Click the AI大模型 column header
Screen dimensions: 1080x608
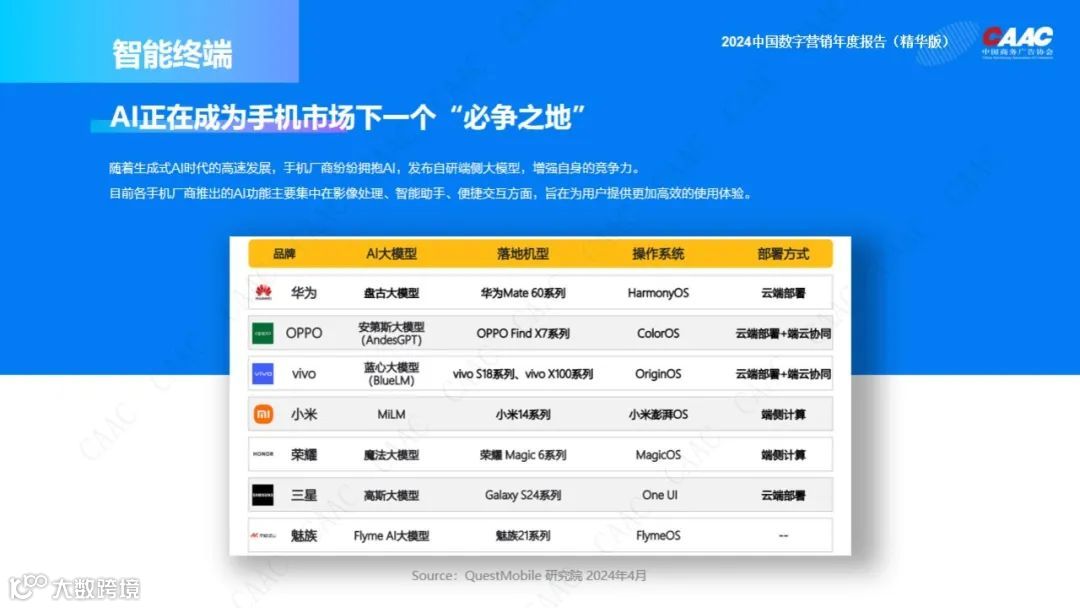pyautogui.click(x=391, y=254)
